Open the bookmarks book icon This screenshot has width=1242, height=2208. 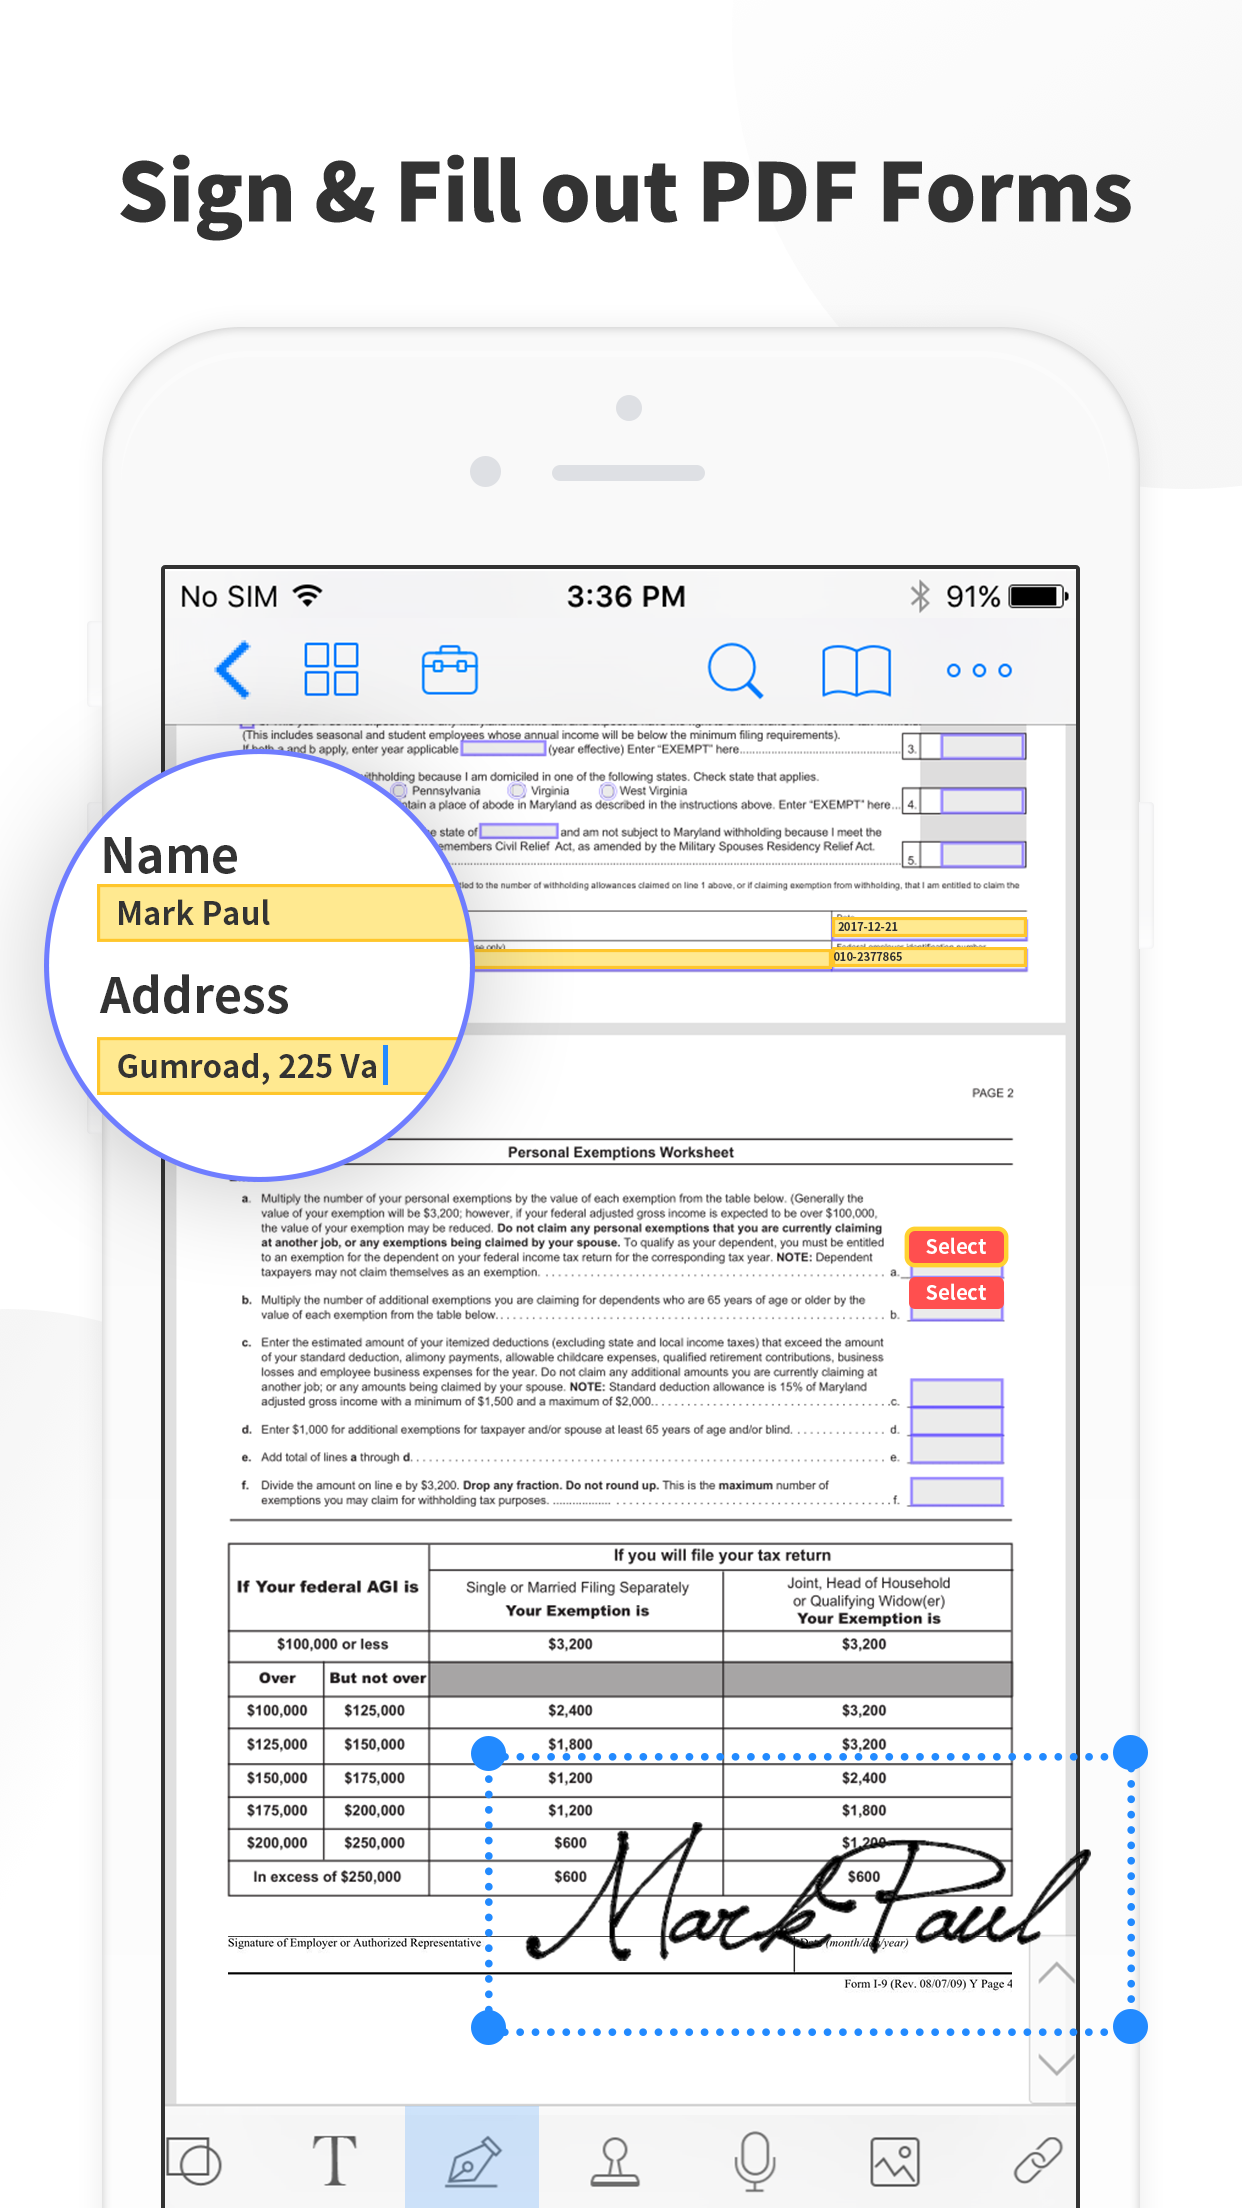point(856,670)
